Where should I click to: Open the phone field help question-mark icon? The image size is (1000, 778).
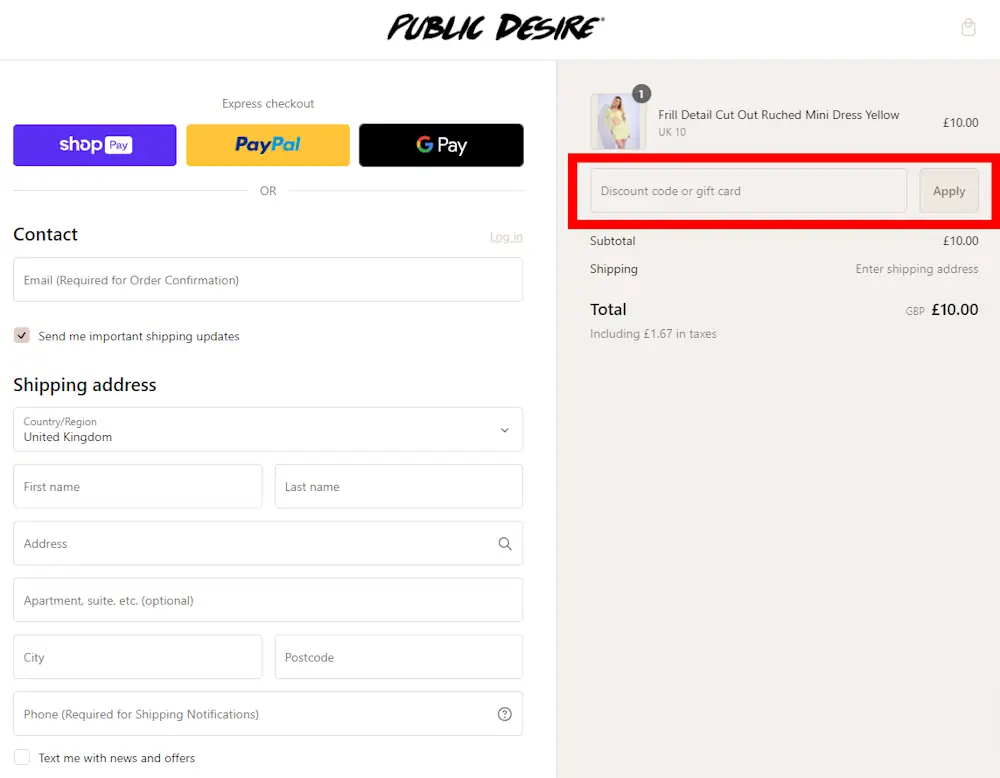click(x=504, y=714)
